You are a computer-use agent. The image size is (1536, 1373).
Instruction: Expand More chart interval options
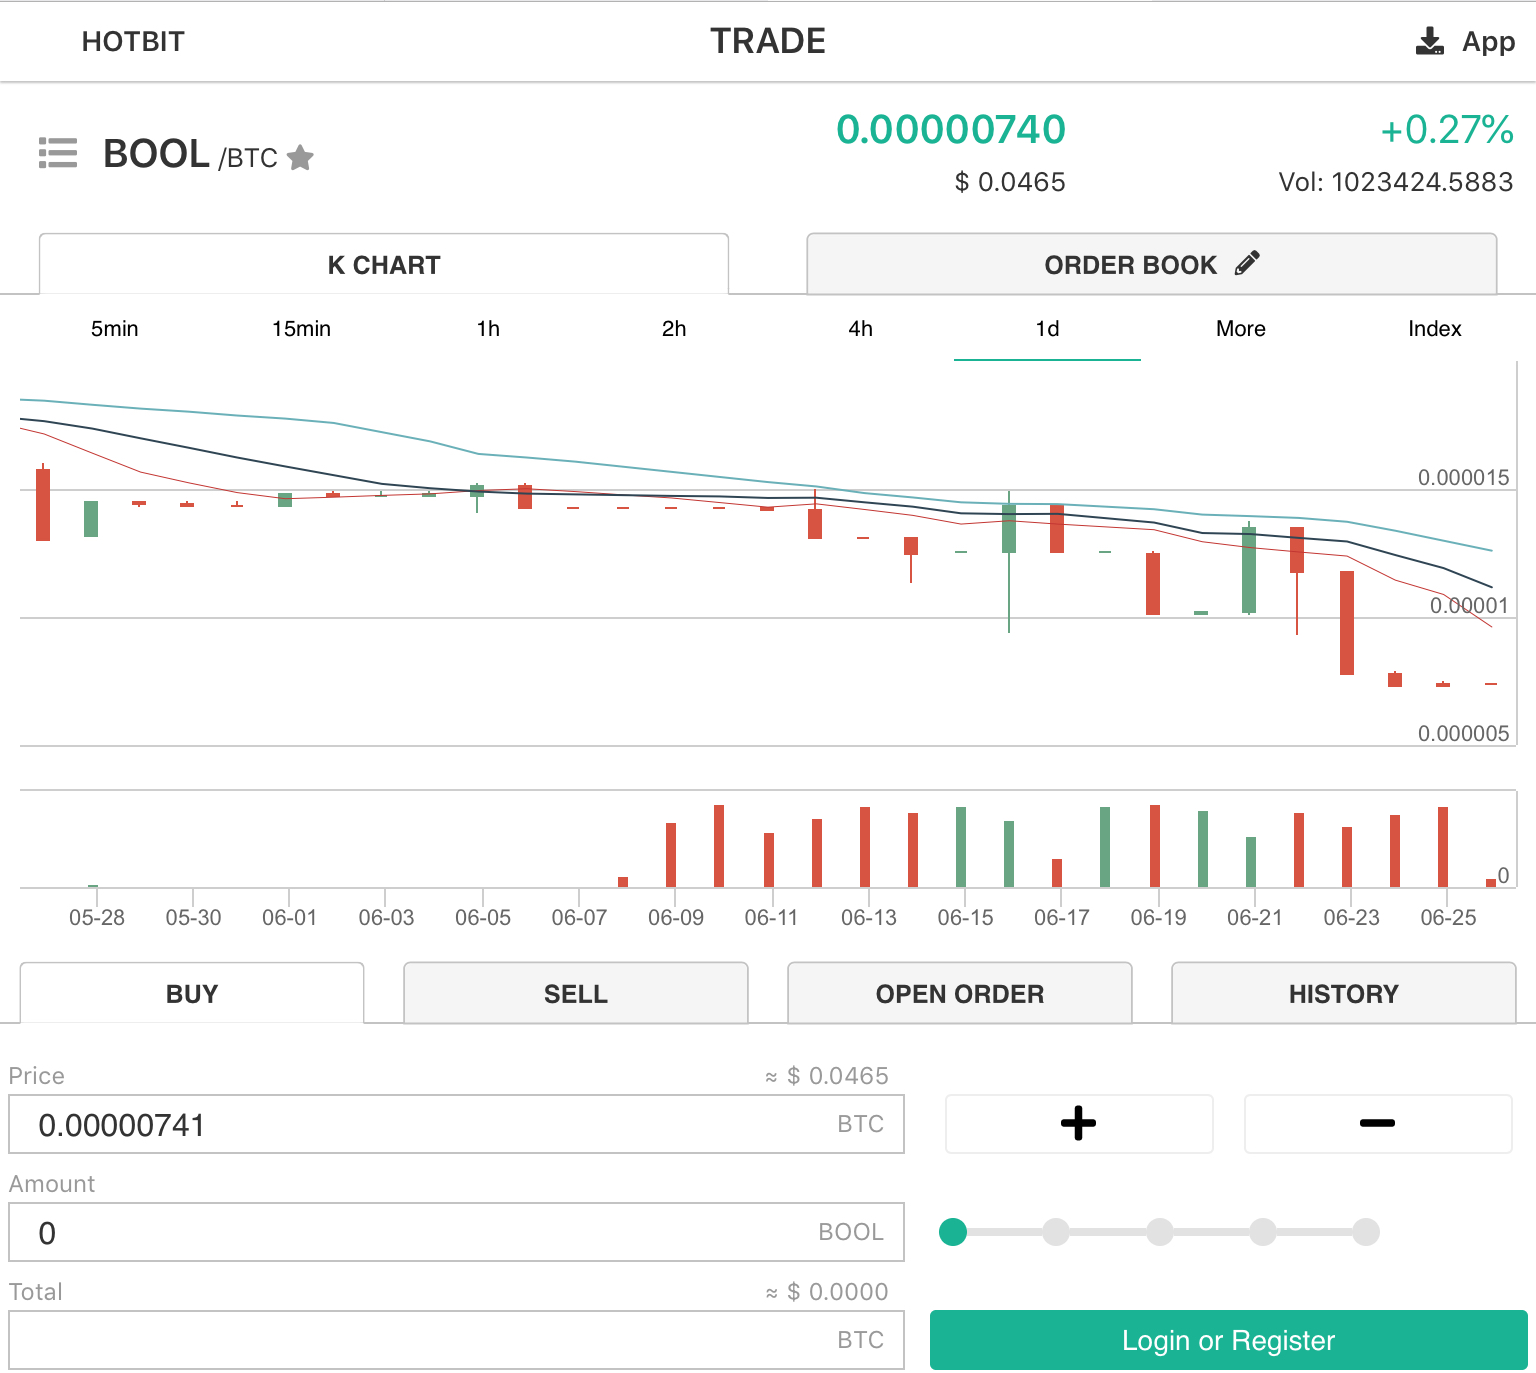pos(1241,329)
